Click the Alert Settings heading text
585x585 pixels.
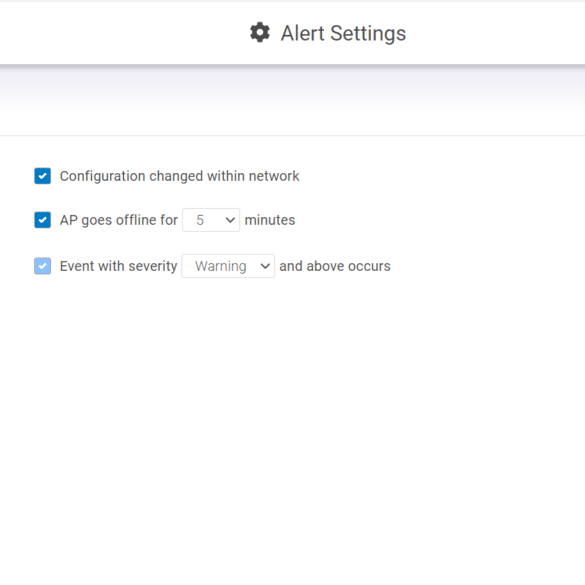[343, 33]
